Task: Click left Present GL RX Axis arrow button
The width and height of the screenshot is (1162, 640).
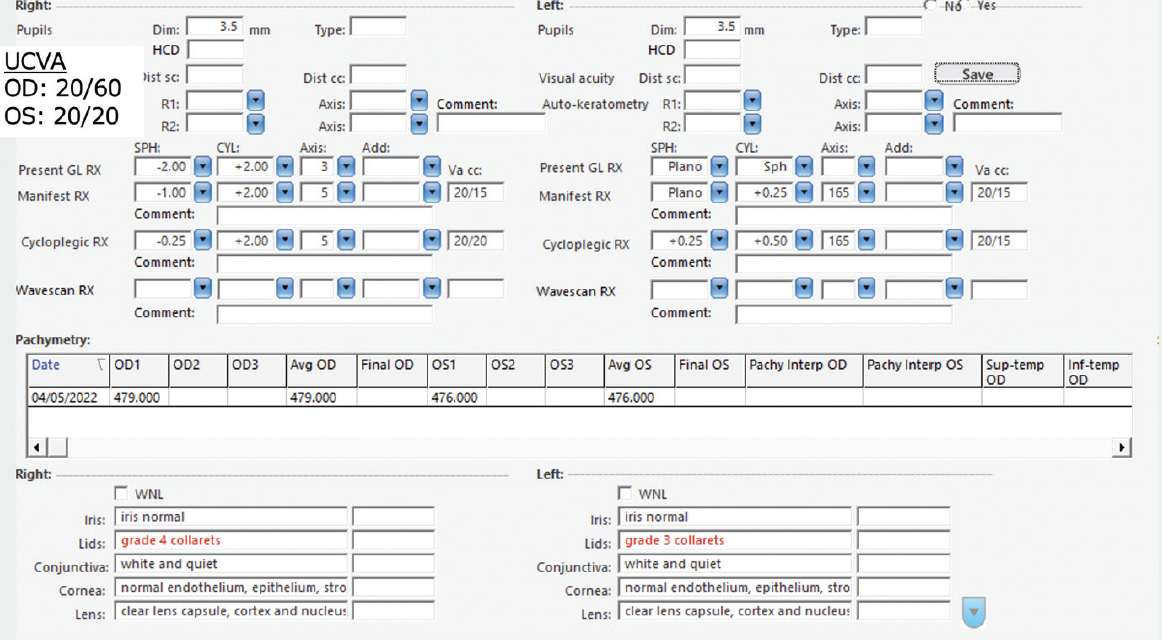Action: tap(864, 167)
